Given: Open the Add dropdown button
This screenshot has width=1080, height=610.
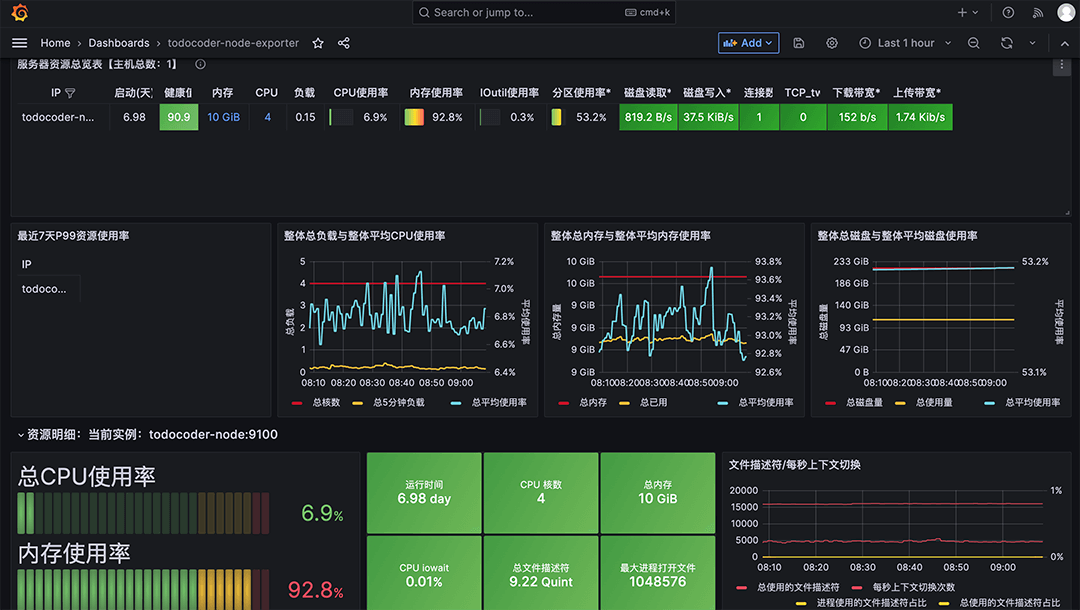Looking at the screenshot, I should (748, 43).
